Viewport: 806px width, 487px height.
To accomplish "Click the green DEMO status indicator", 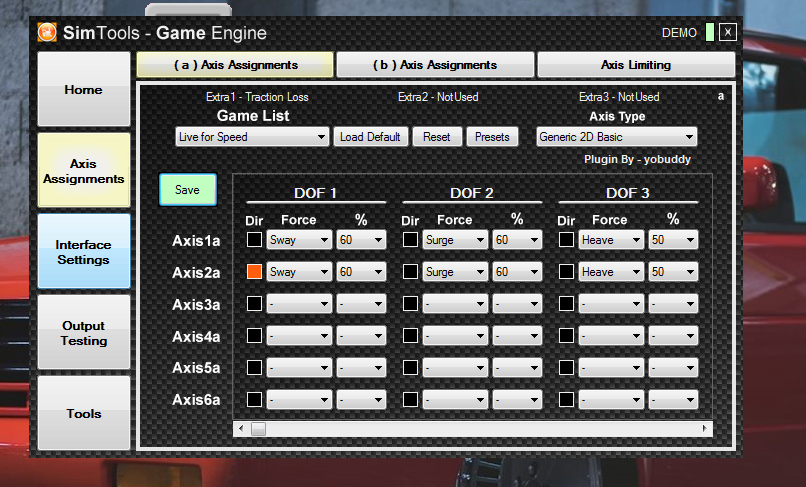I will coord(710,32).
